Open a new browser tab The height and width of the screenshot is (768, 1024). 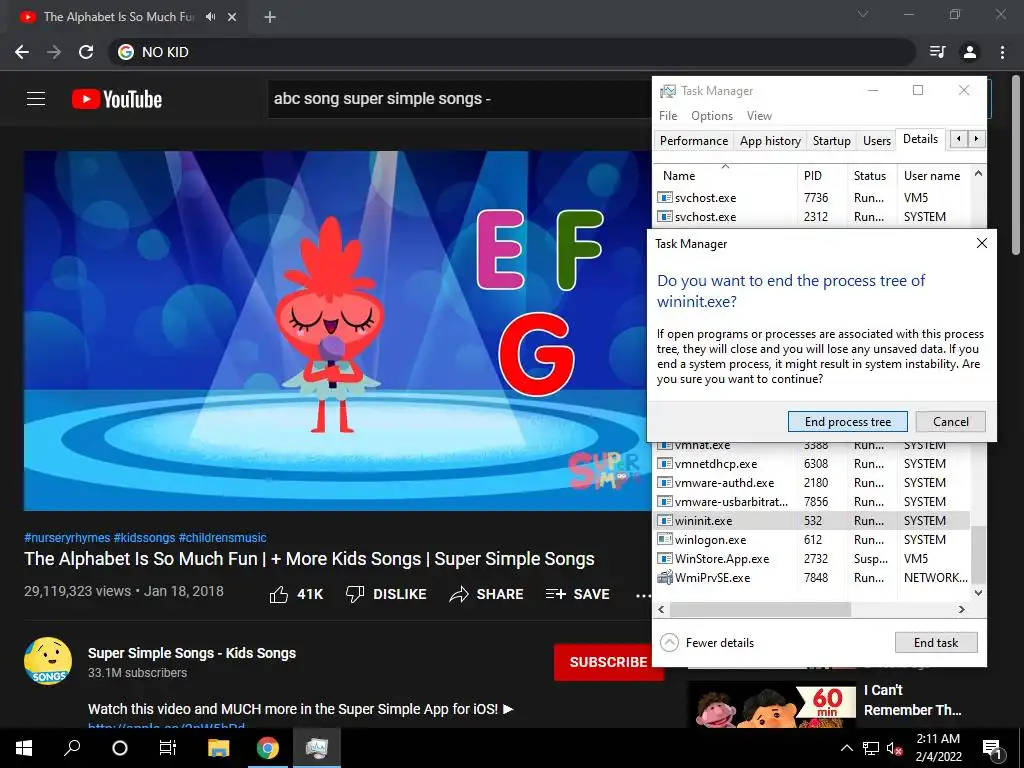point(270,17)
